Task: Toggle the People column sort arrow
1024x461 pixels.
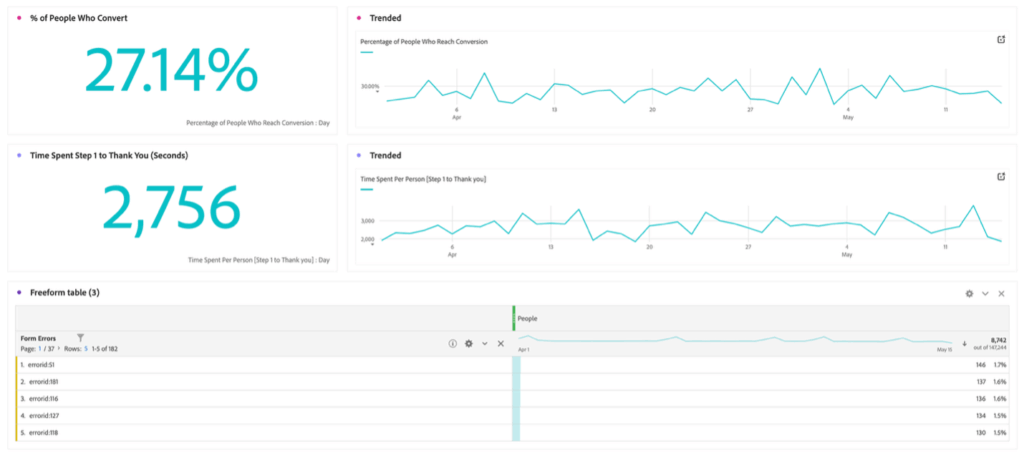Action: pyautogui.click(x=965, y=343)
